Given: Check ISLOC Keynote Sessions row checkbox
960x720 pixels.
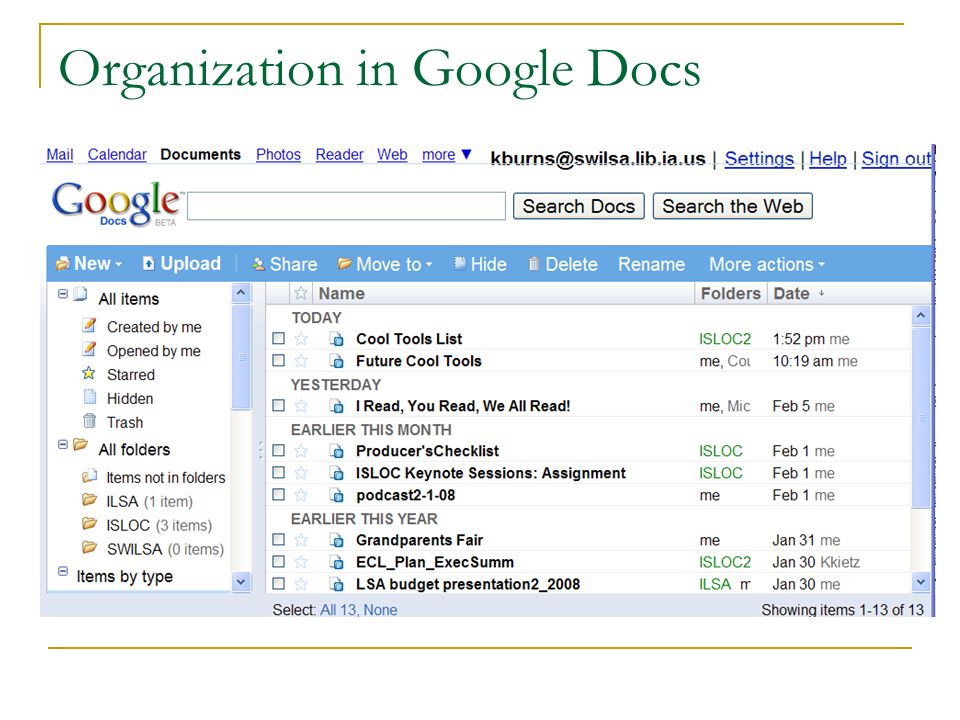Looking at the screenshot, I should (x=279, y=472).
